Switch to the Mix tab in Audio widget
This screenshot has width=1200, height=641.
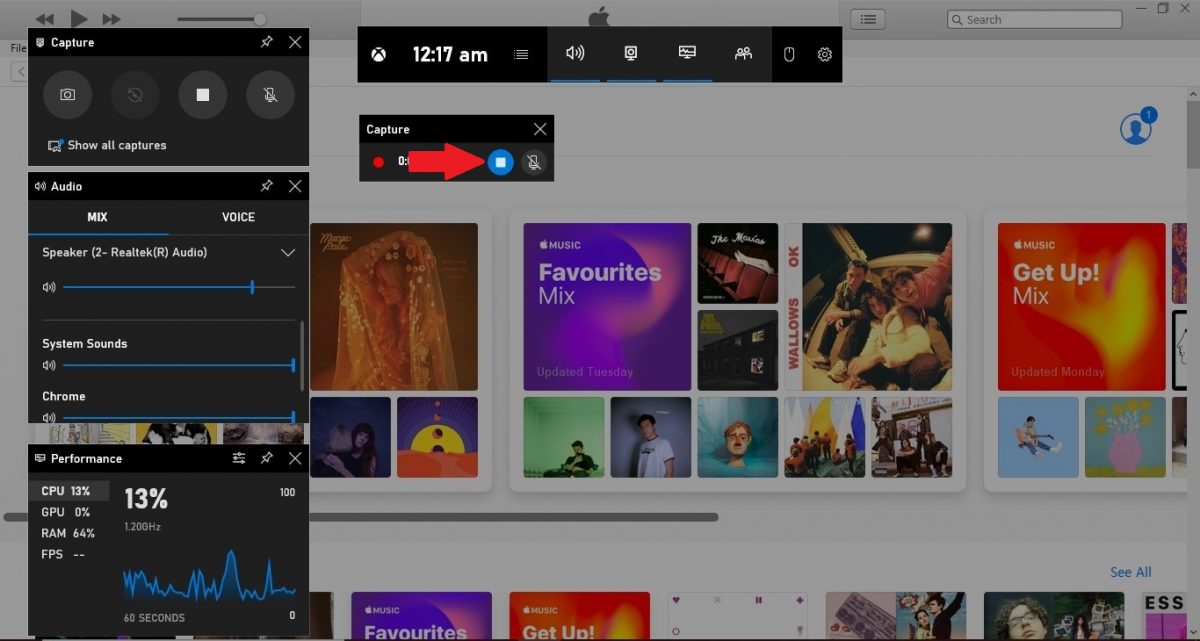[97, 217]
